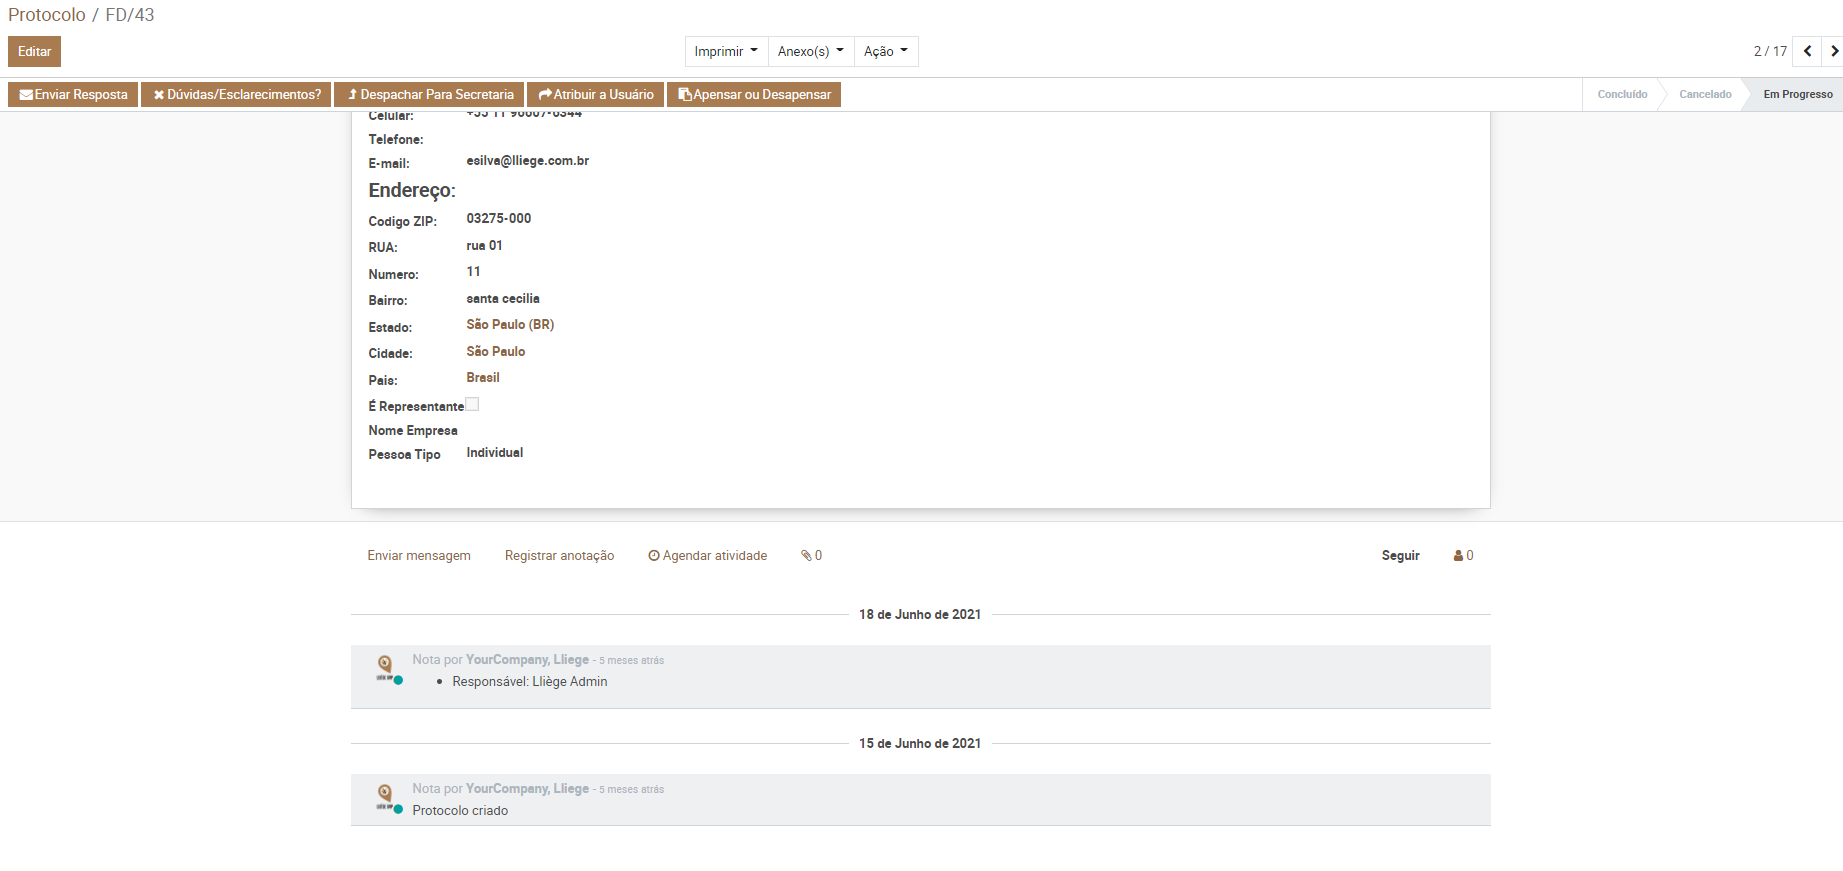Image resolution: width=1843 pixels, height=871 pixels.
Task: Click Atribuir a Usuário button
Action: point(596,95)
